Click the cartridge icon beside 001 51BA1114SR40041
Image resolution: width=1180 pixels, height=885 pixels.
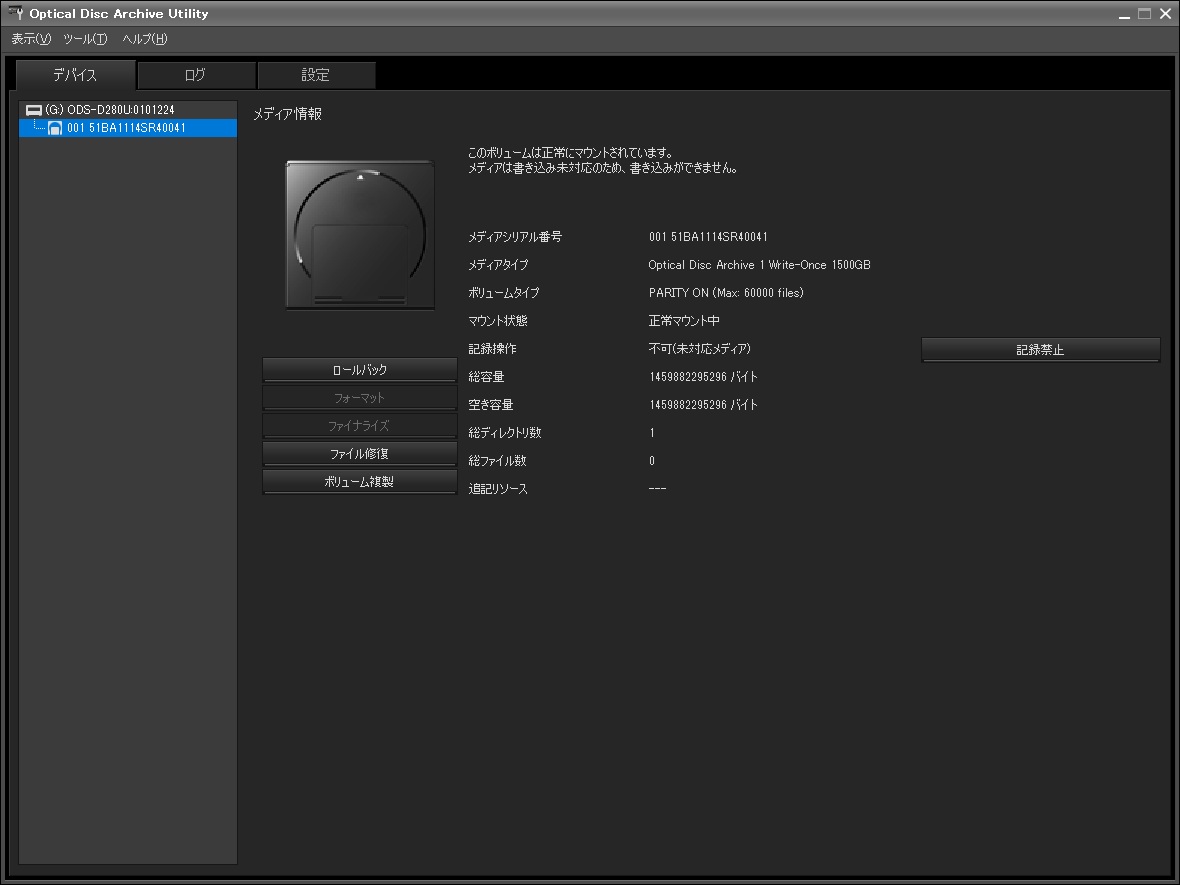[x=55, y=128]
